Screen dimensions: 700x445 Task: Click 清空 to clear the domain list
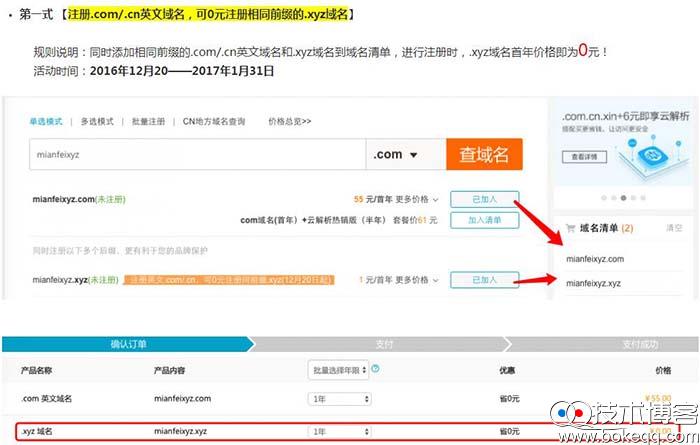674,228
